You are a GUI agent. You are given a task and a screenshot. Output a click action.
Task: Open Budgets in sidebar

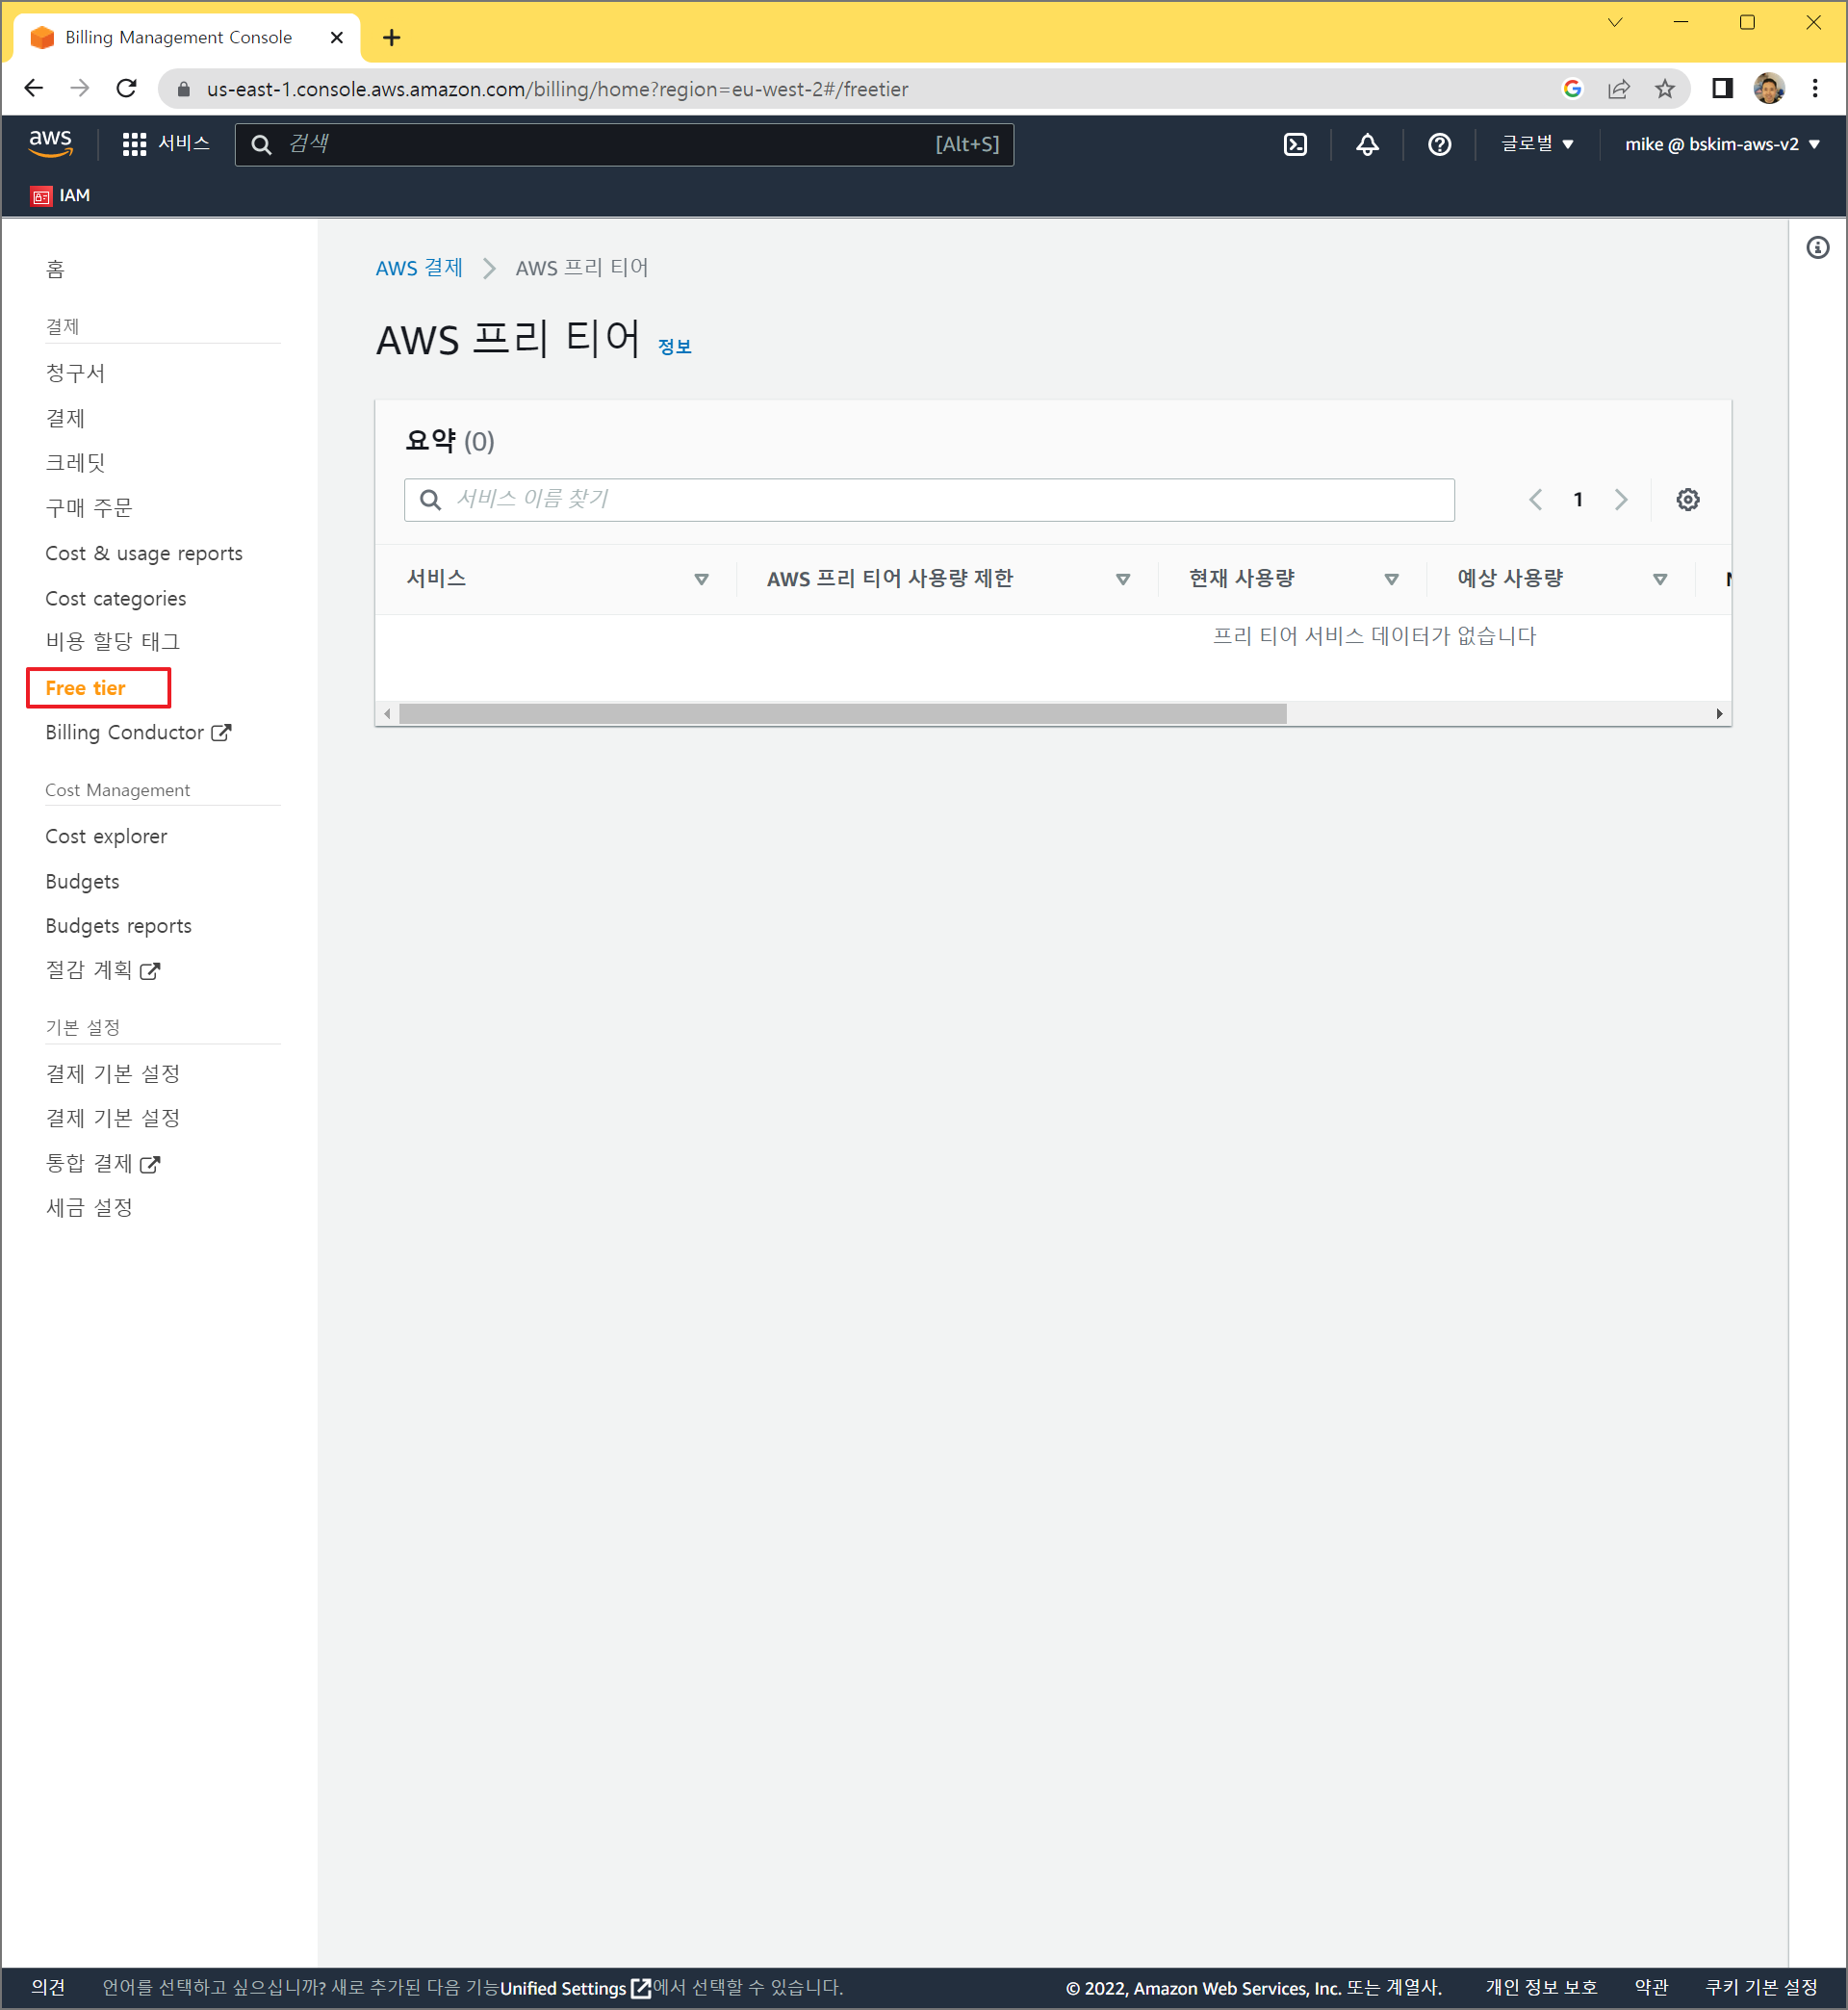82,881
